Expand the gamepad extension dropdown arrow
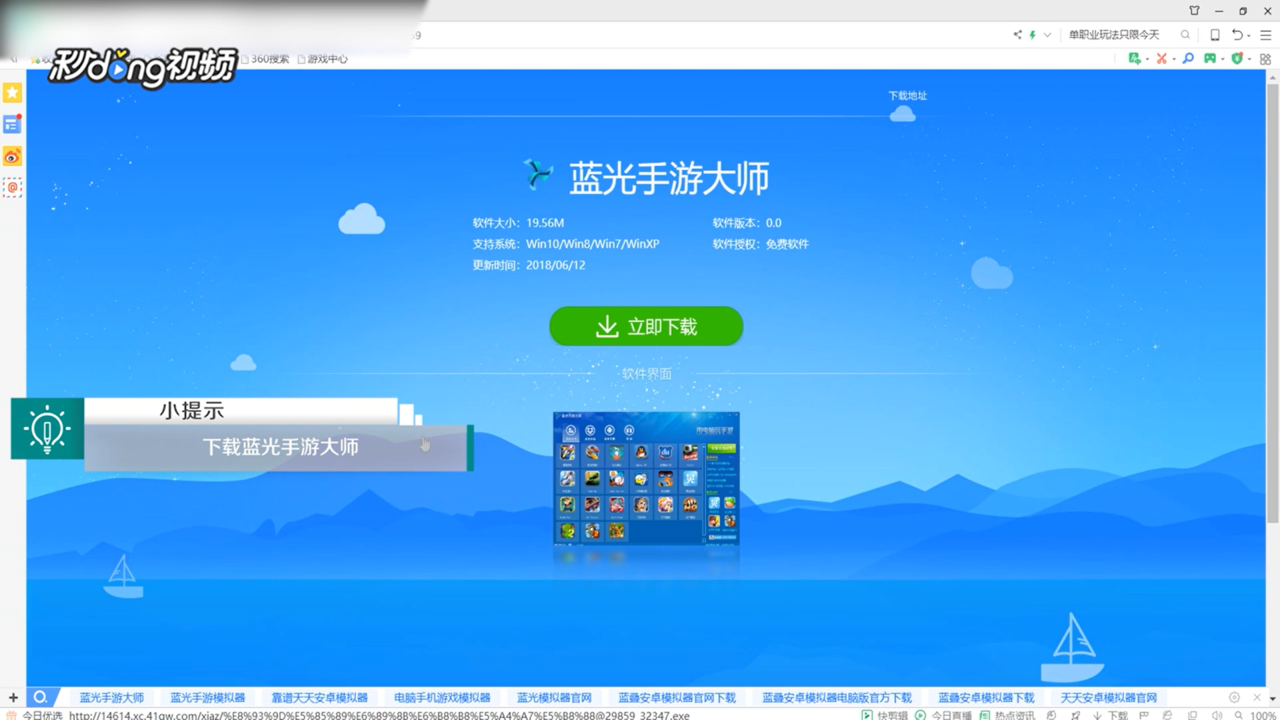Screen dimensions: 1280x720 (1223, 59)
